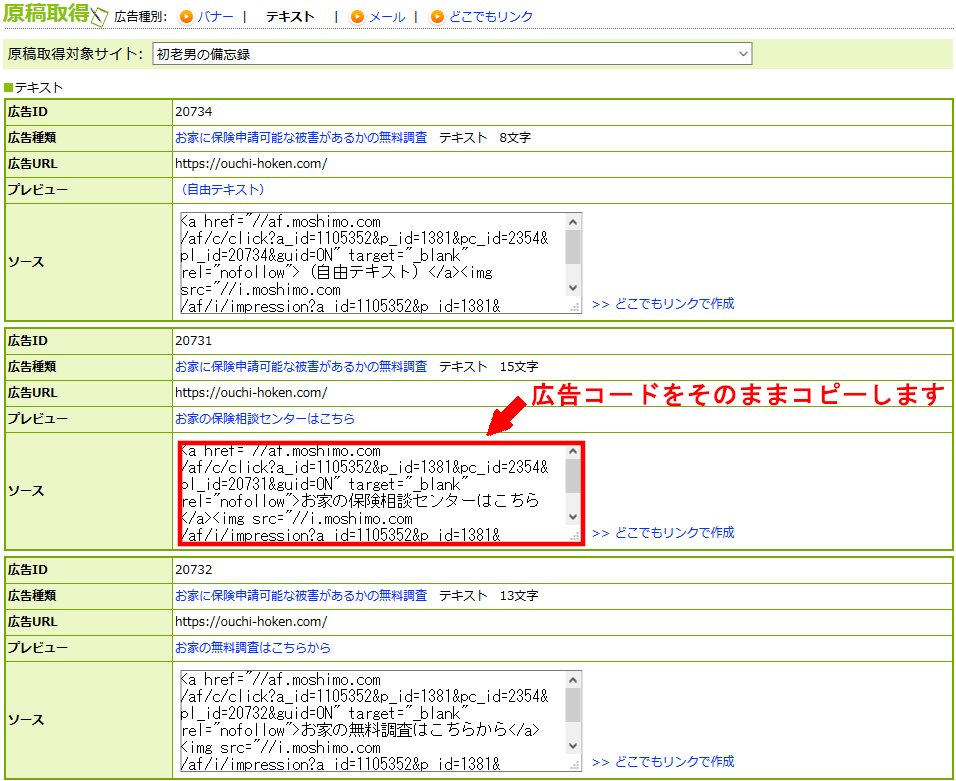Click the テキスト 13文字 label
The height and width of the screenshot is (781, 956).
(x=489, y=596)
